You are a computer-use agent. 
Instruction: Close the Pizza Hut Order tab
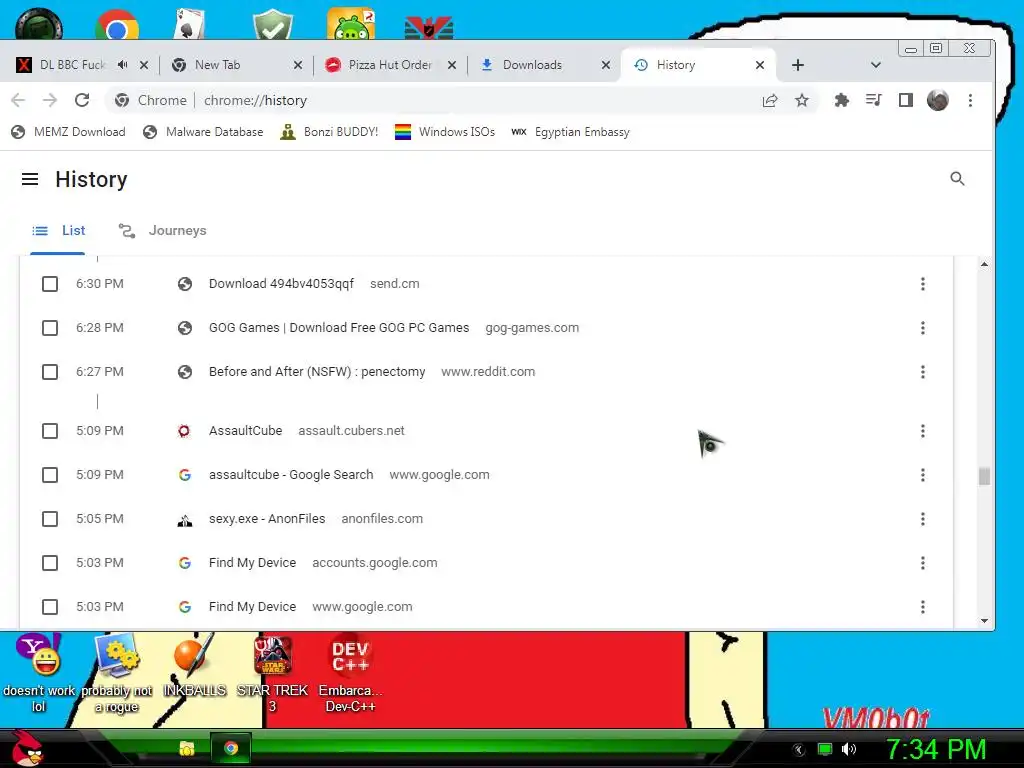[x=451, y=65]
